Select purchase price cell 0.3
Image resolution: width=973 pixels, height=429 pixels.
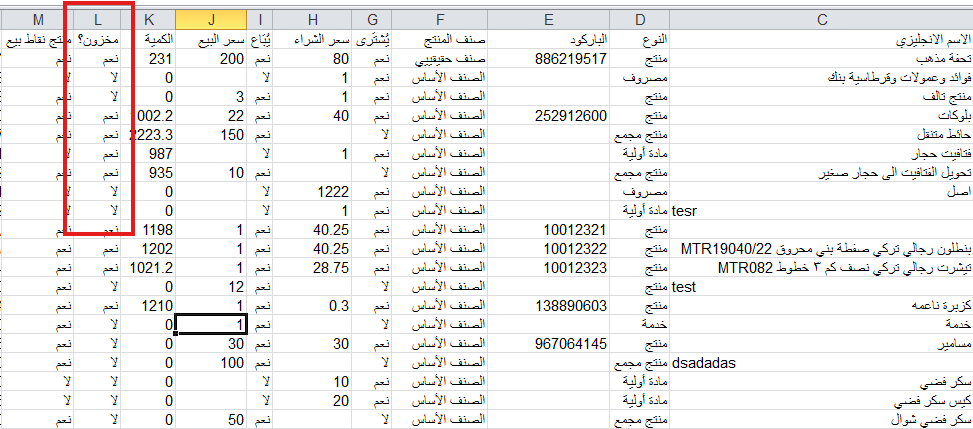(312, 305)
